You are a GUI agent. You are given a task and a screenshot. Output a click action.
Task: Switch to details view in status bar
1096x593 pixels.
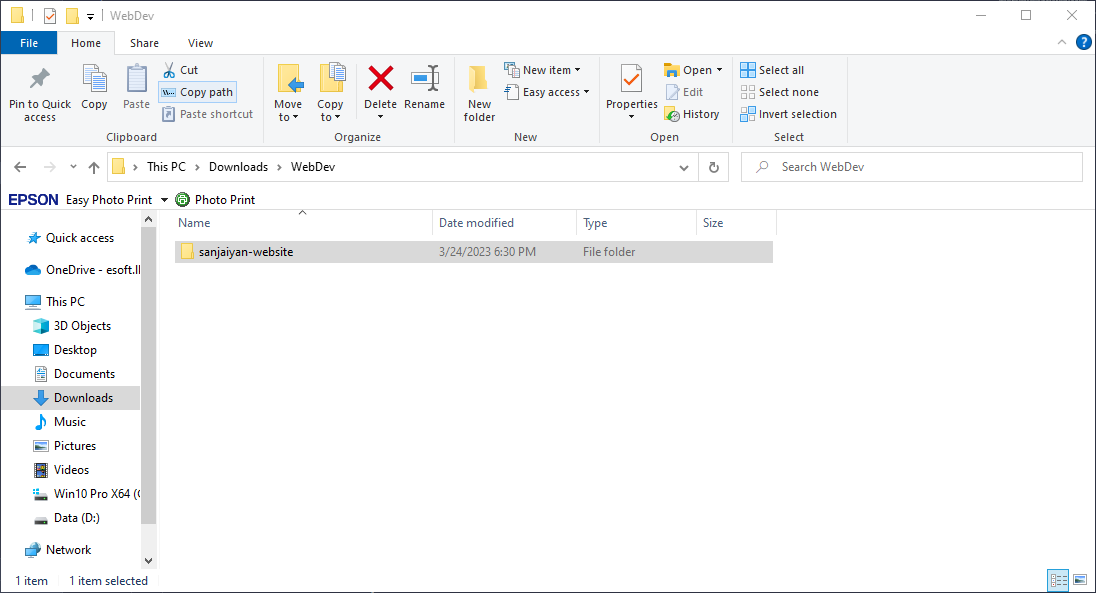click(x=1058, y=580)
